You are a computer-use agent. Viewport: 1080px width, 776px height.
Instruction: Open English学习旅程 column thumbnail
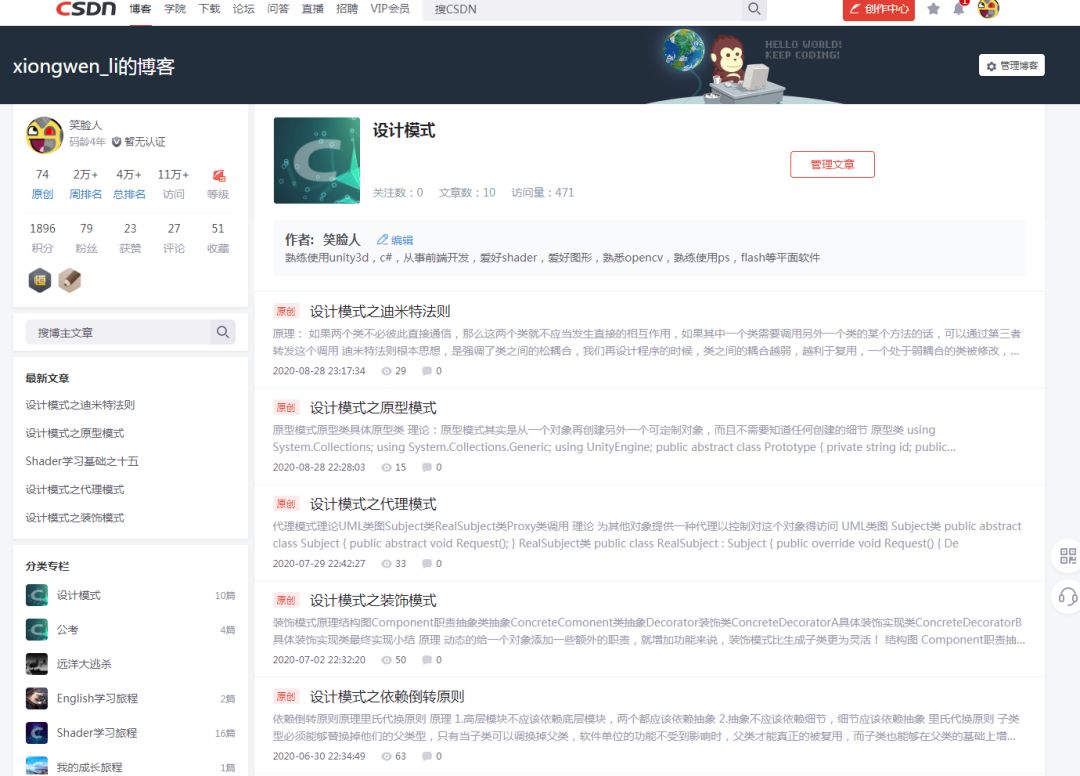pos(37,698)
